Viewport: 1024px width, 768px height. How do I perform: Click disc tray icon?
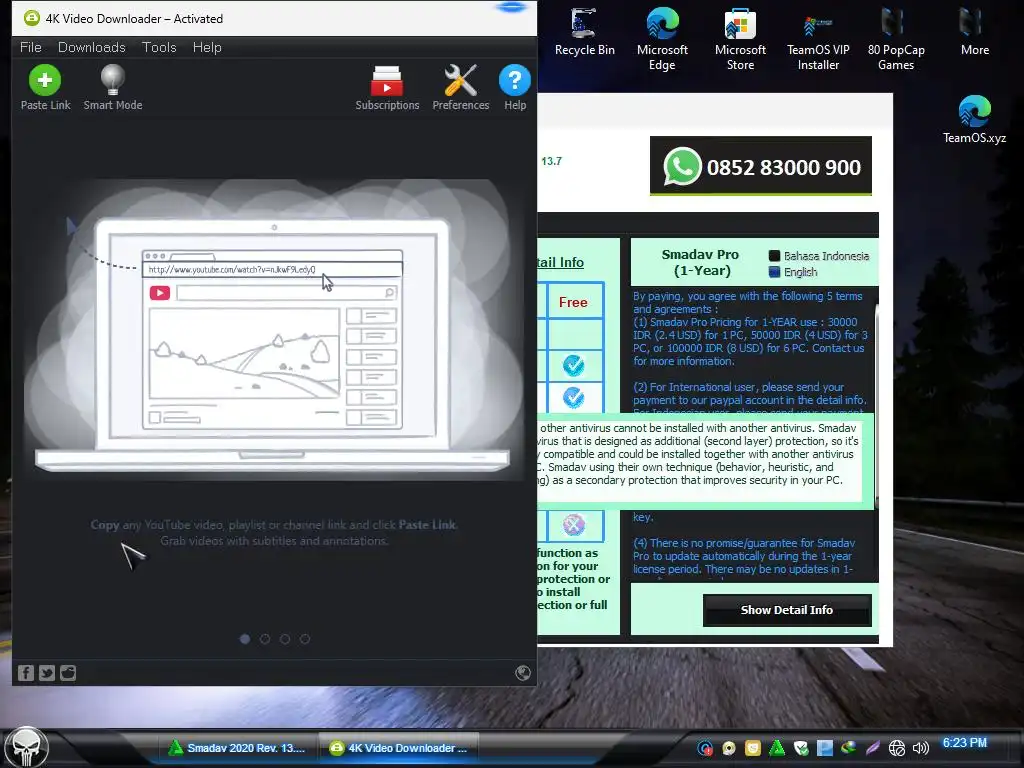(729, 748)
